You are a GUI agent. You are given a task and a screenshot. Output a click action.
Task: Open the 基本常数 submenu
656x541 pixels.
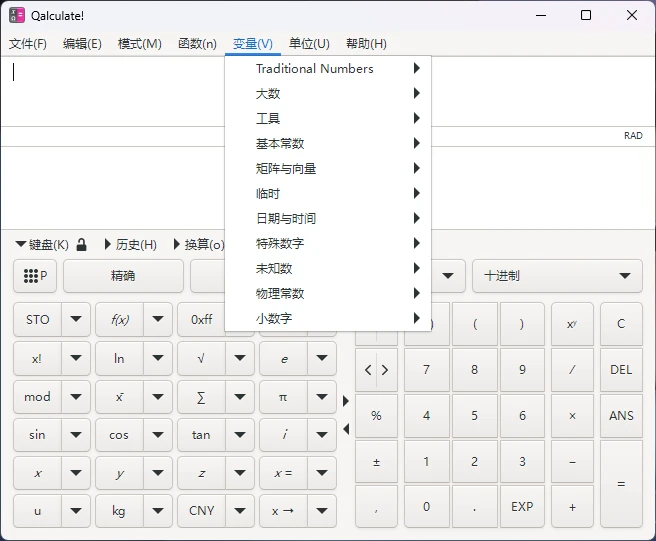click(x=328, y=144)
